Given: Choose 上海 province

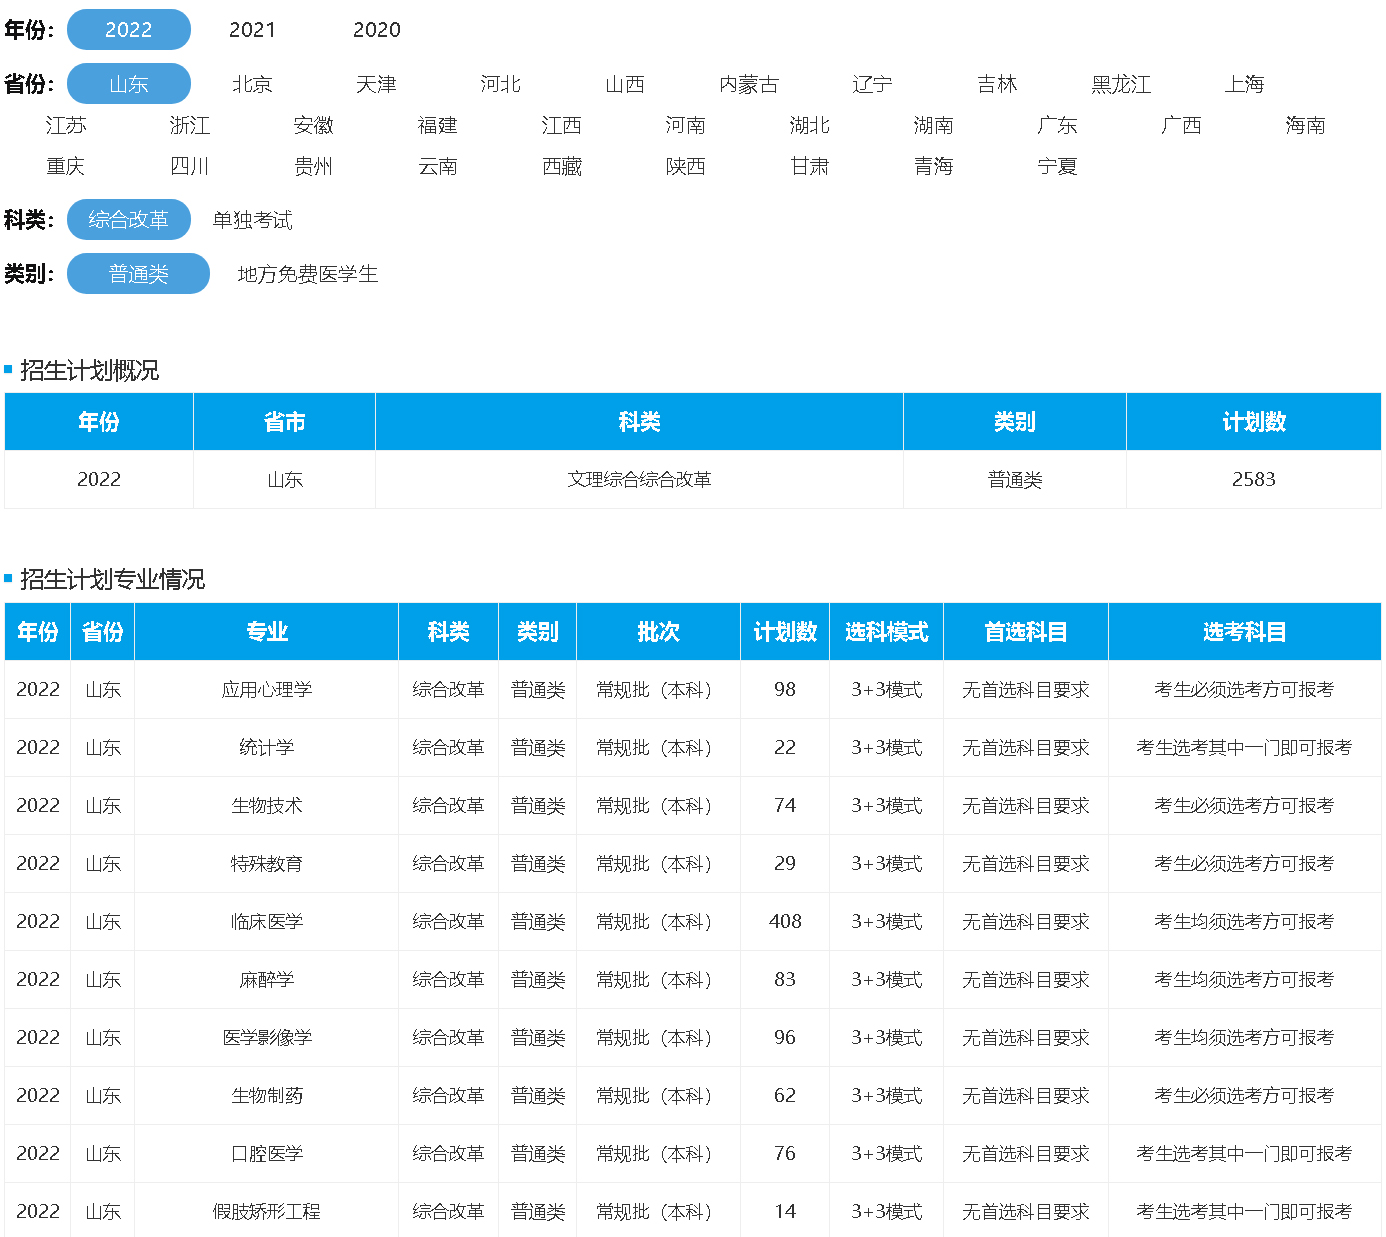Looking at the screenshot, I should pos(1245,84).
